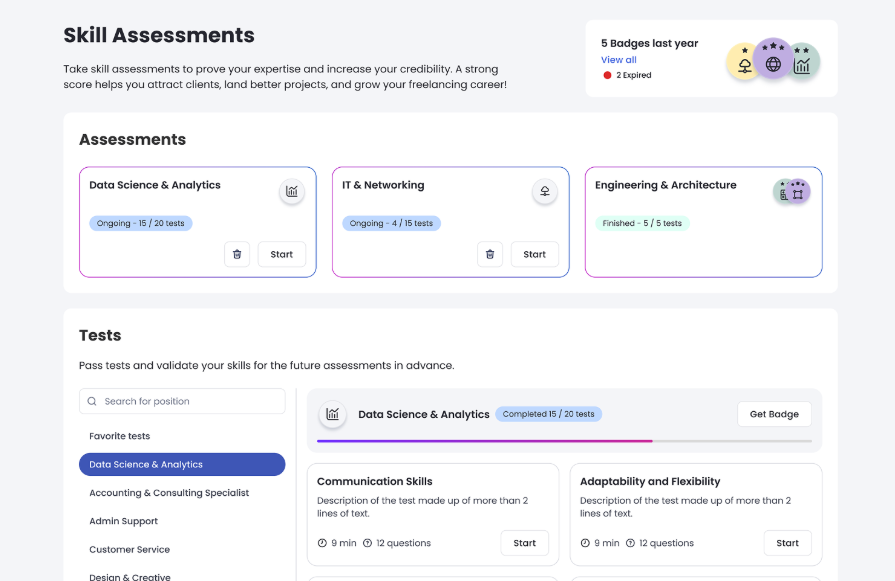Click the Engineering & Architecture badge icons
Viewport: 895px width, 581px height.
(792, 191)
